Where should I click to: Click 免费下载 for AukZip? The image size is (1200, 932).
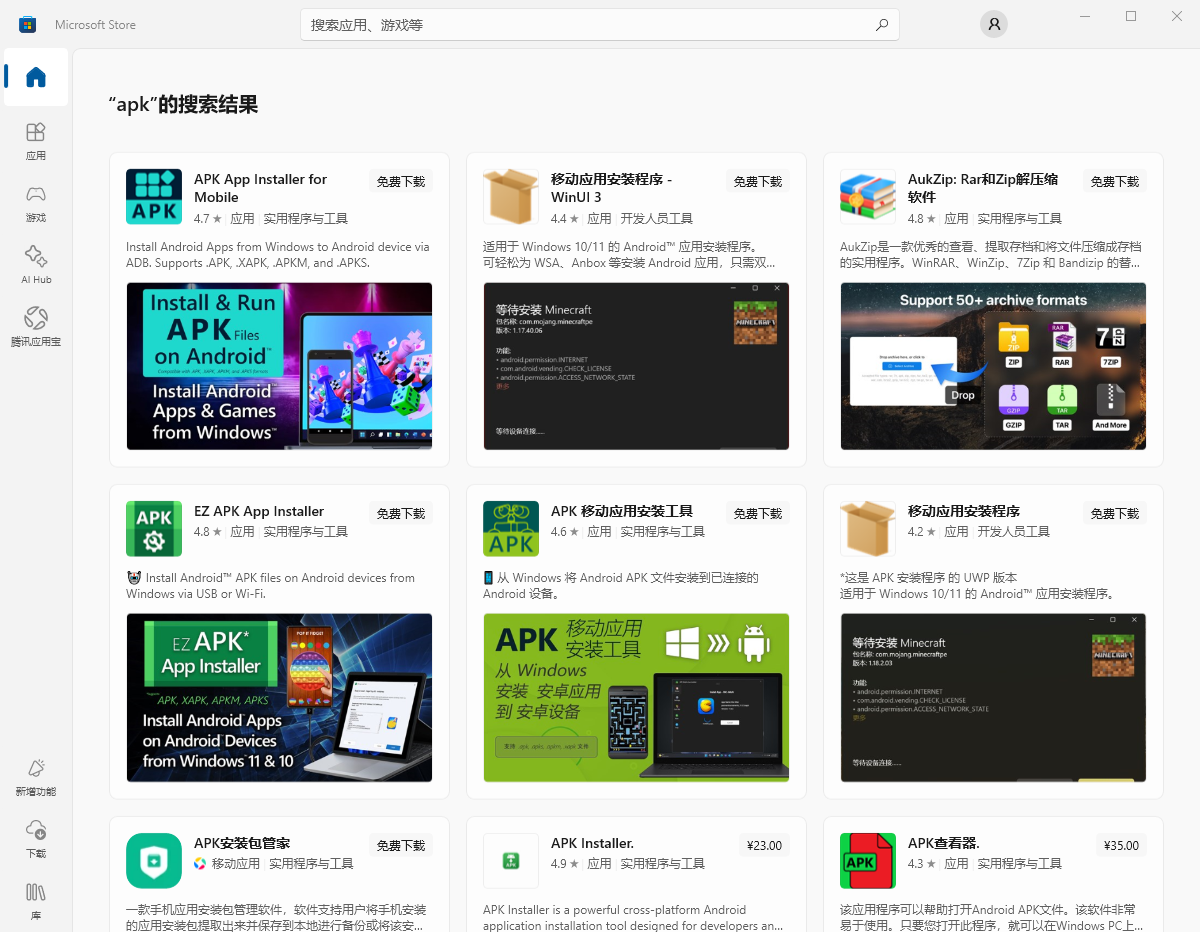click(x=1115, y=181)
